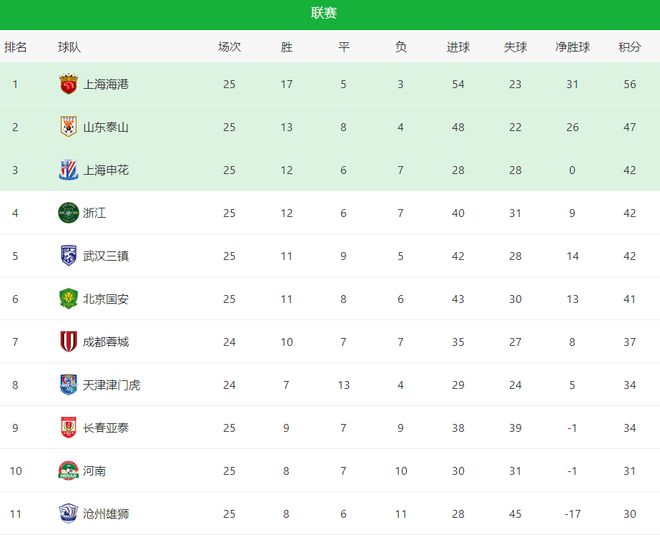Image resolution: width=660 pixels, height=535 pixels.
Task: Select the 沧州雄狮 table row points cell
Action: (x=630, y=514)
